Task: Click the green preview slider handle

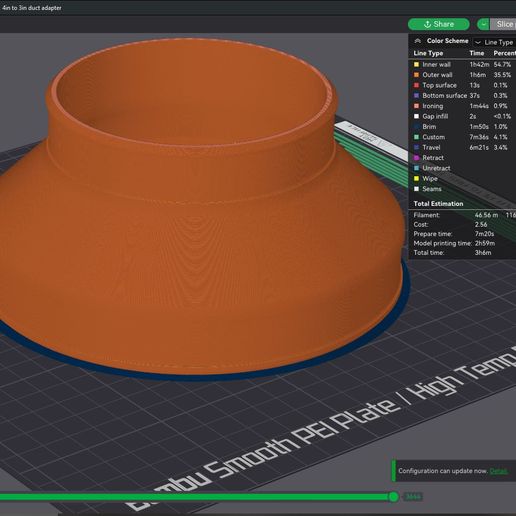Action: pyautogui.click(x=394, y=497)
